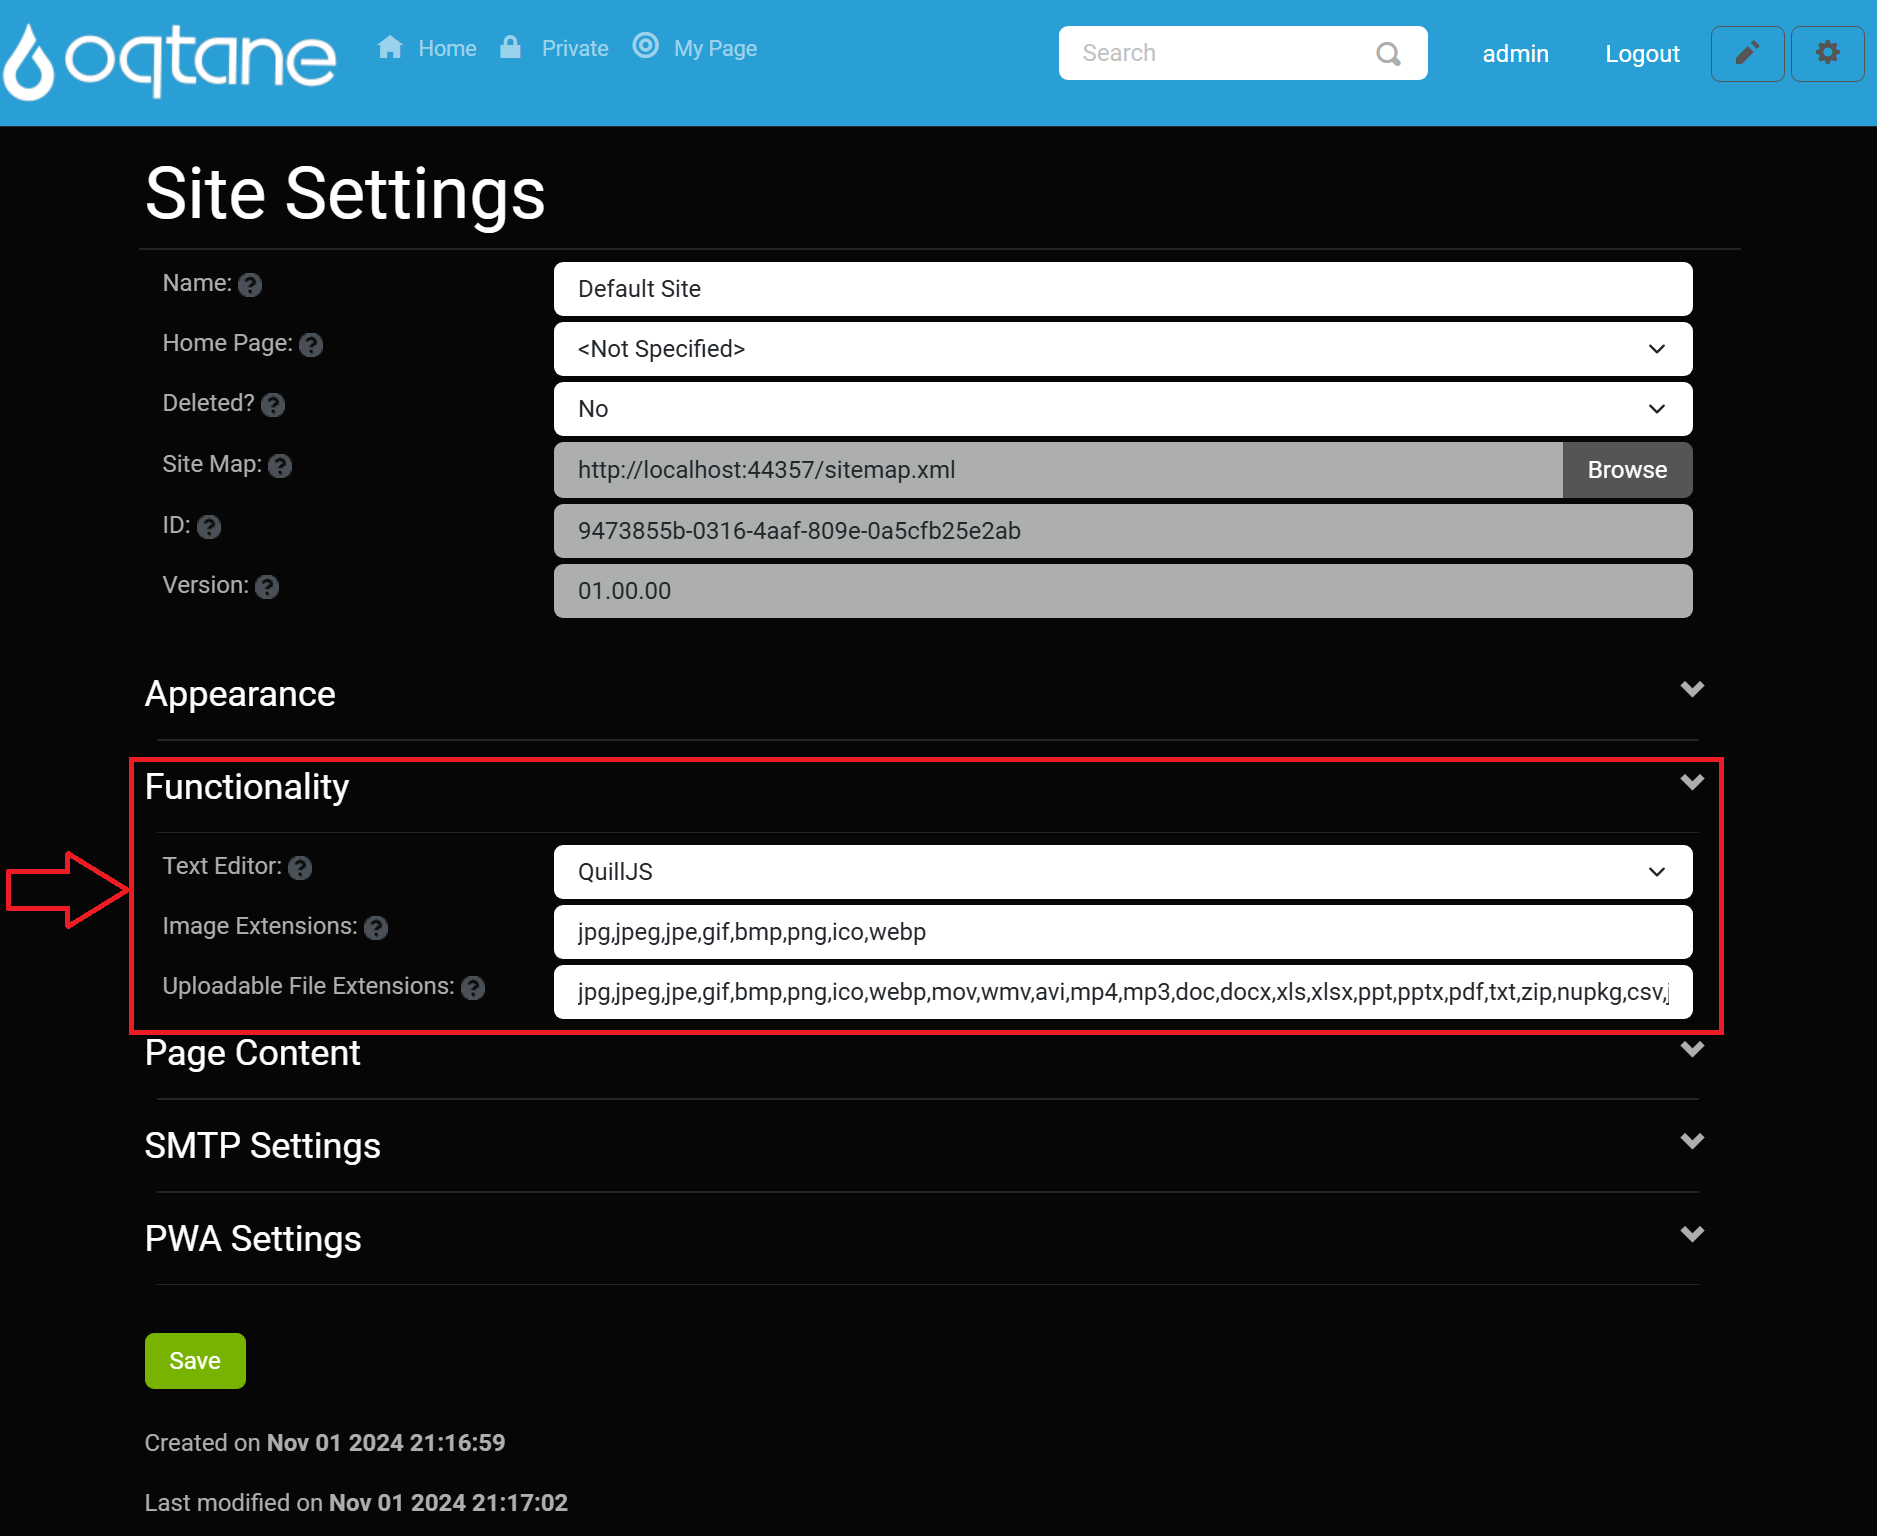Click the Oqtane logo
Image resolution: width=1877 pixels, height=1536 pixels.
170,62
